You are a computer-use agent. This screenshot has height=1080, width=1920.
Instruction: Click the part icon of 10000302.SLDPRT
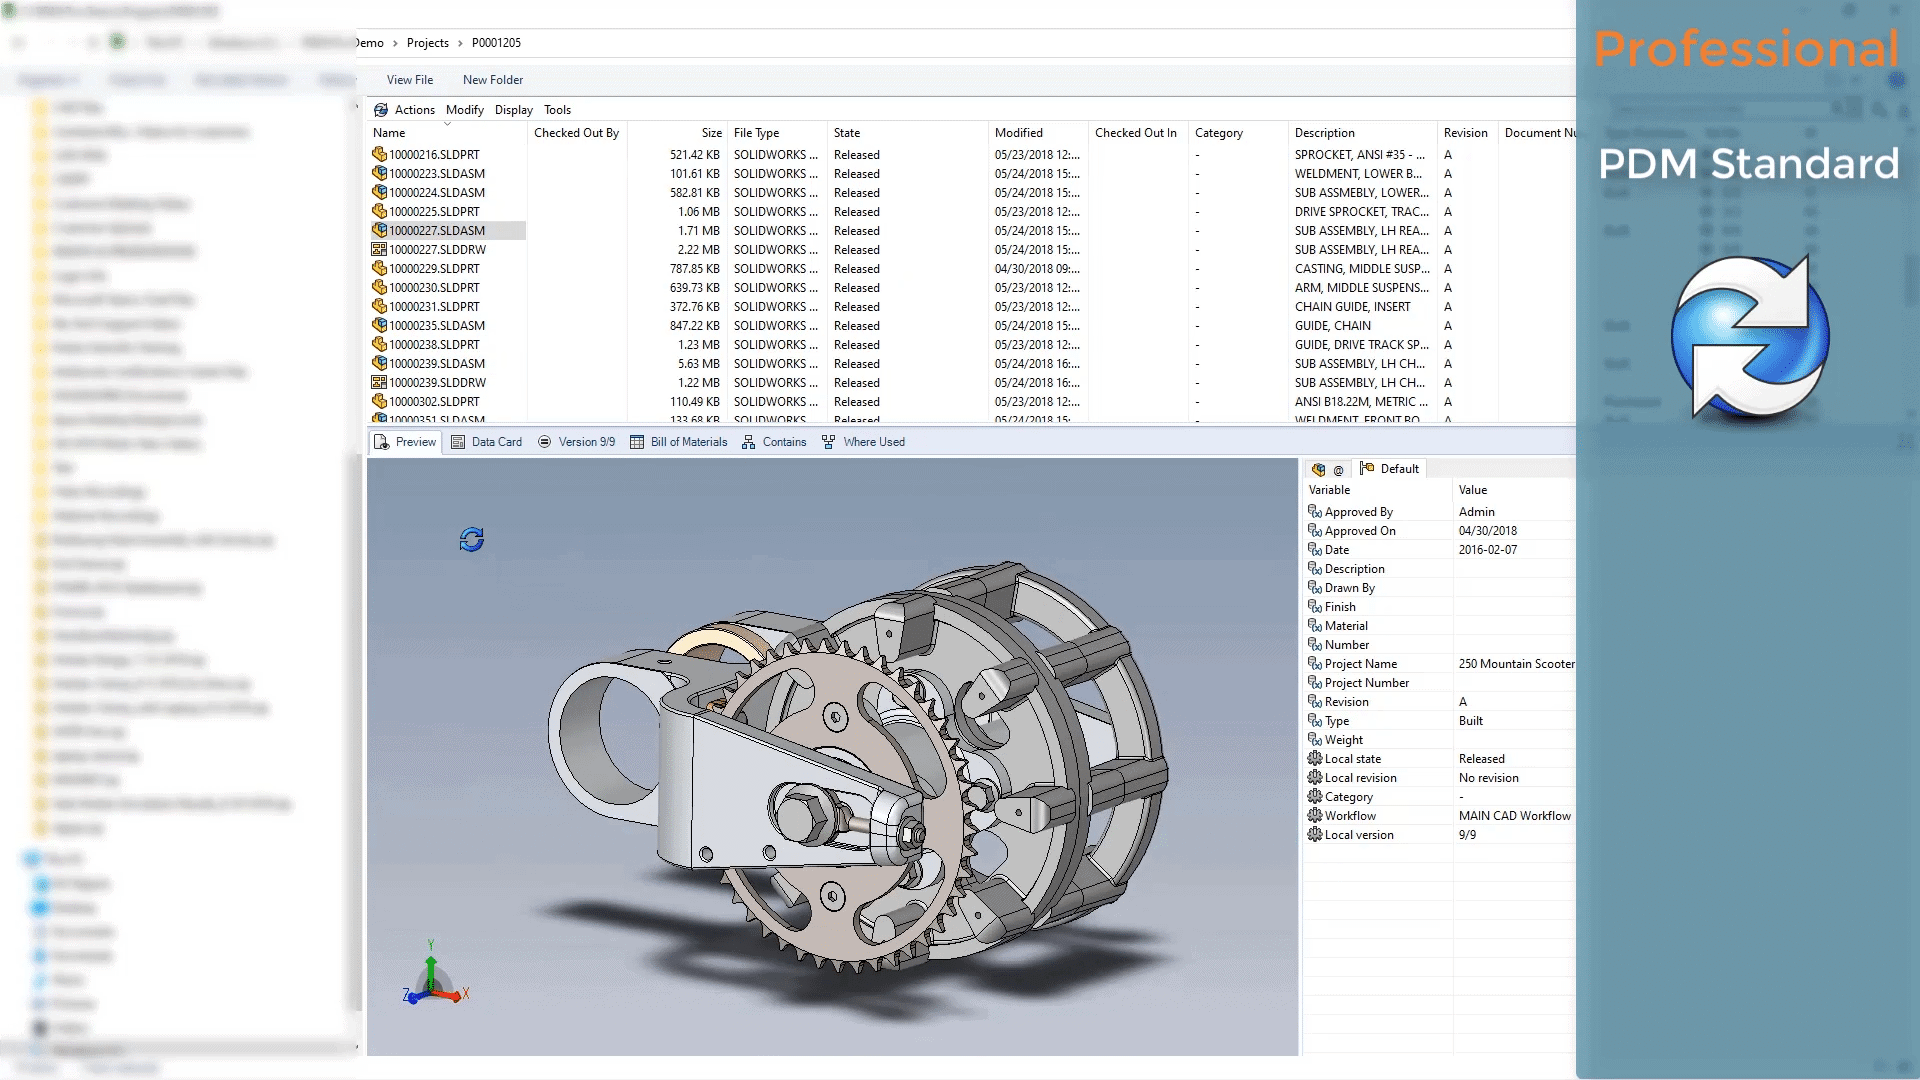coord(379,402)
